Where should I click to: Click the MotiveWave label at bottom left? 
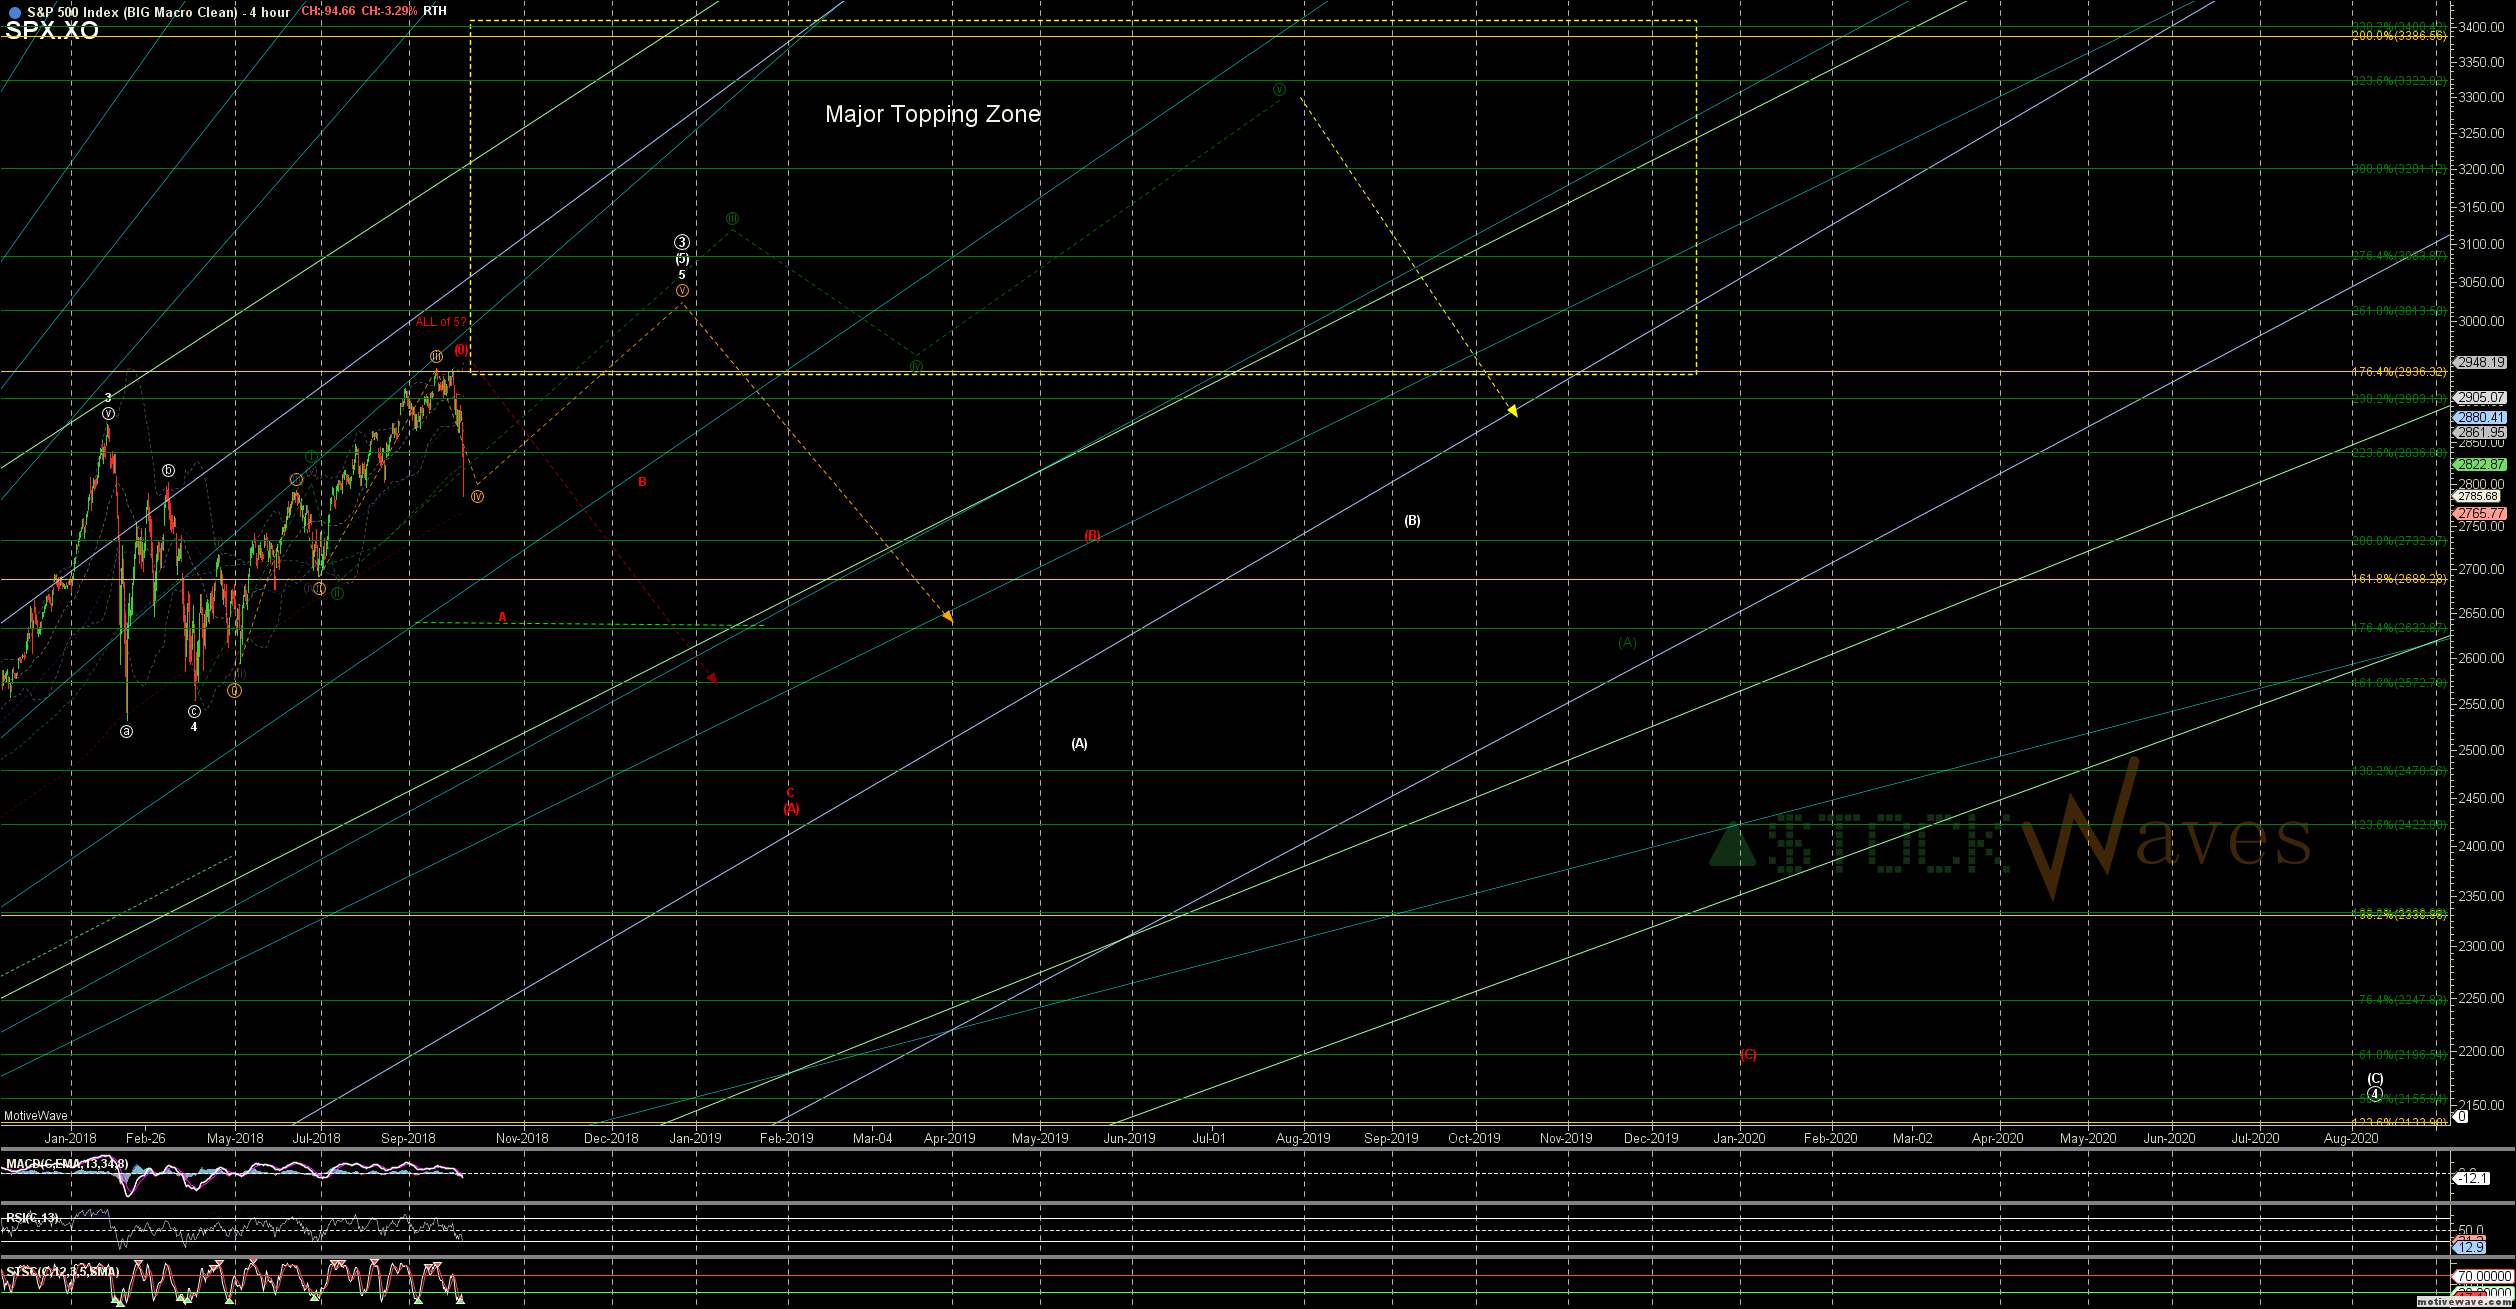[36, 1116]
